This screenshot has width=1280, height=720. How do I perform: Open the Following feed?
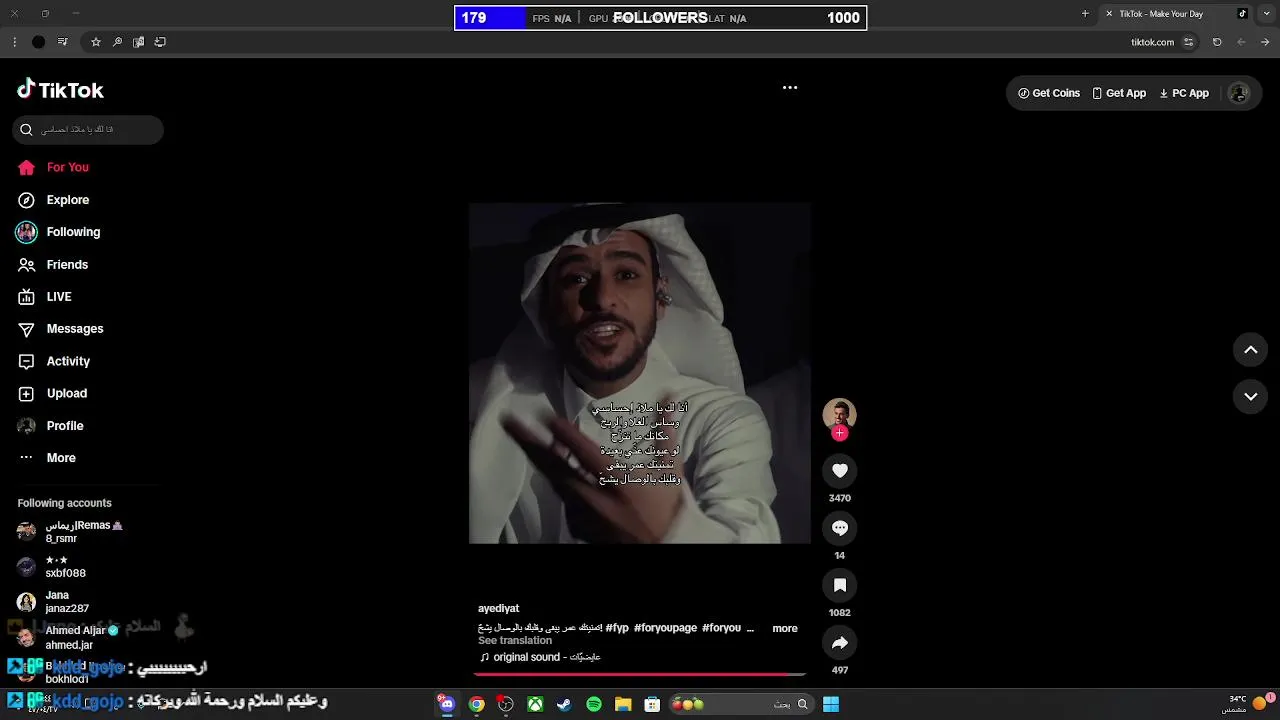coord(73,232)
